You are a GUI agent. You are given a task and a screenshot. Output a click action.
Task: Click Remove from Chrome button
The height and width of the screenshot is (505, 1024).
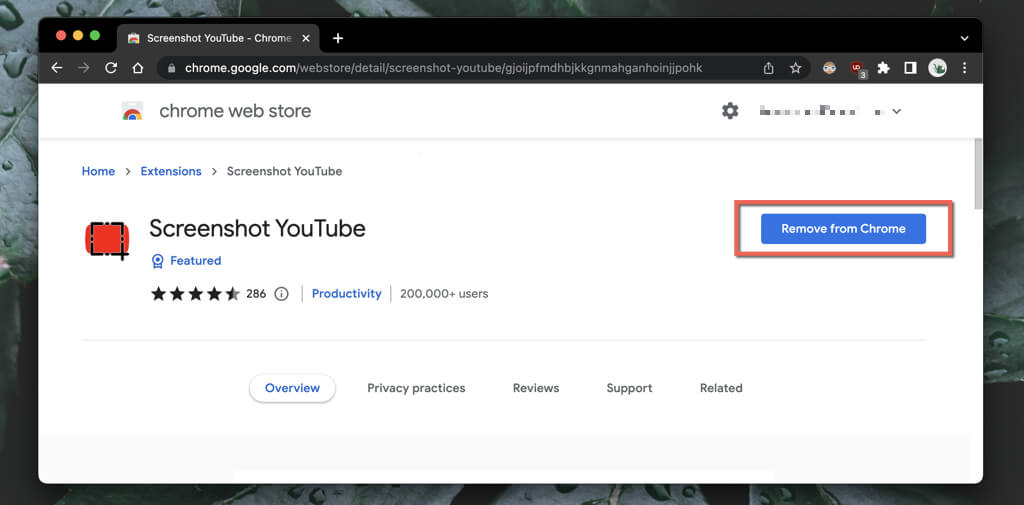pyautogui.click(x=843, y=228)
